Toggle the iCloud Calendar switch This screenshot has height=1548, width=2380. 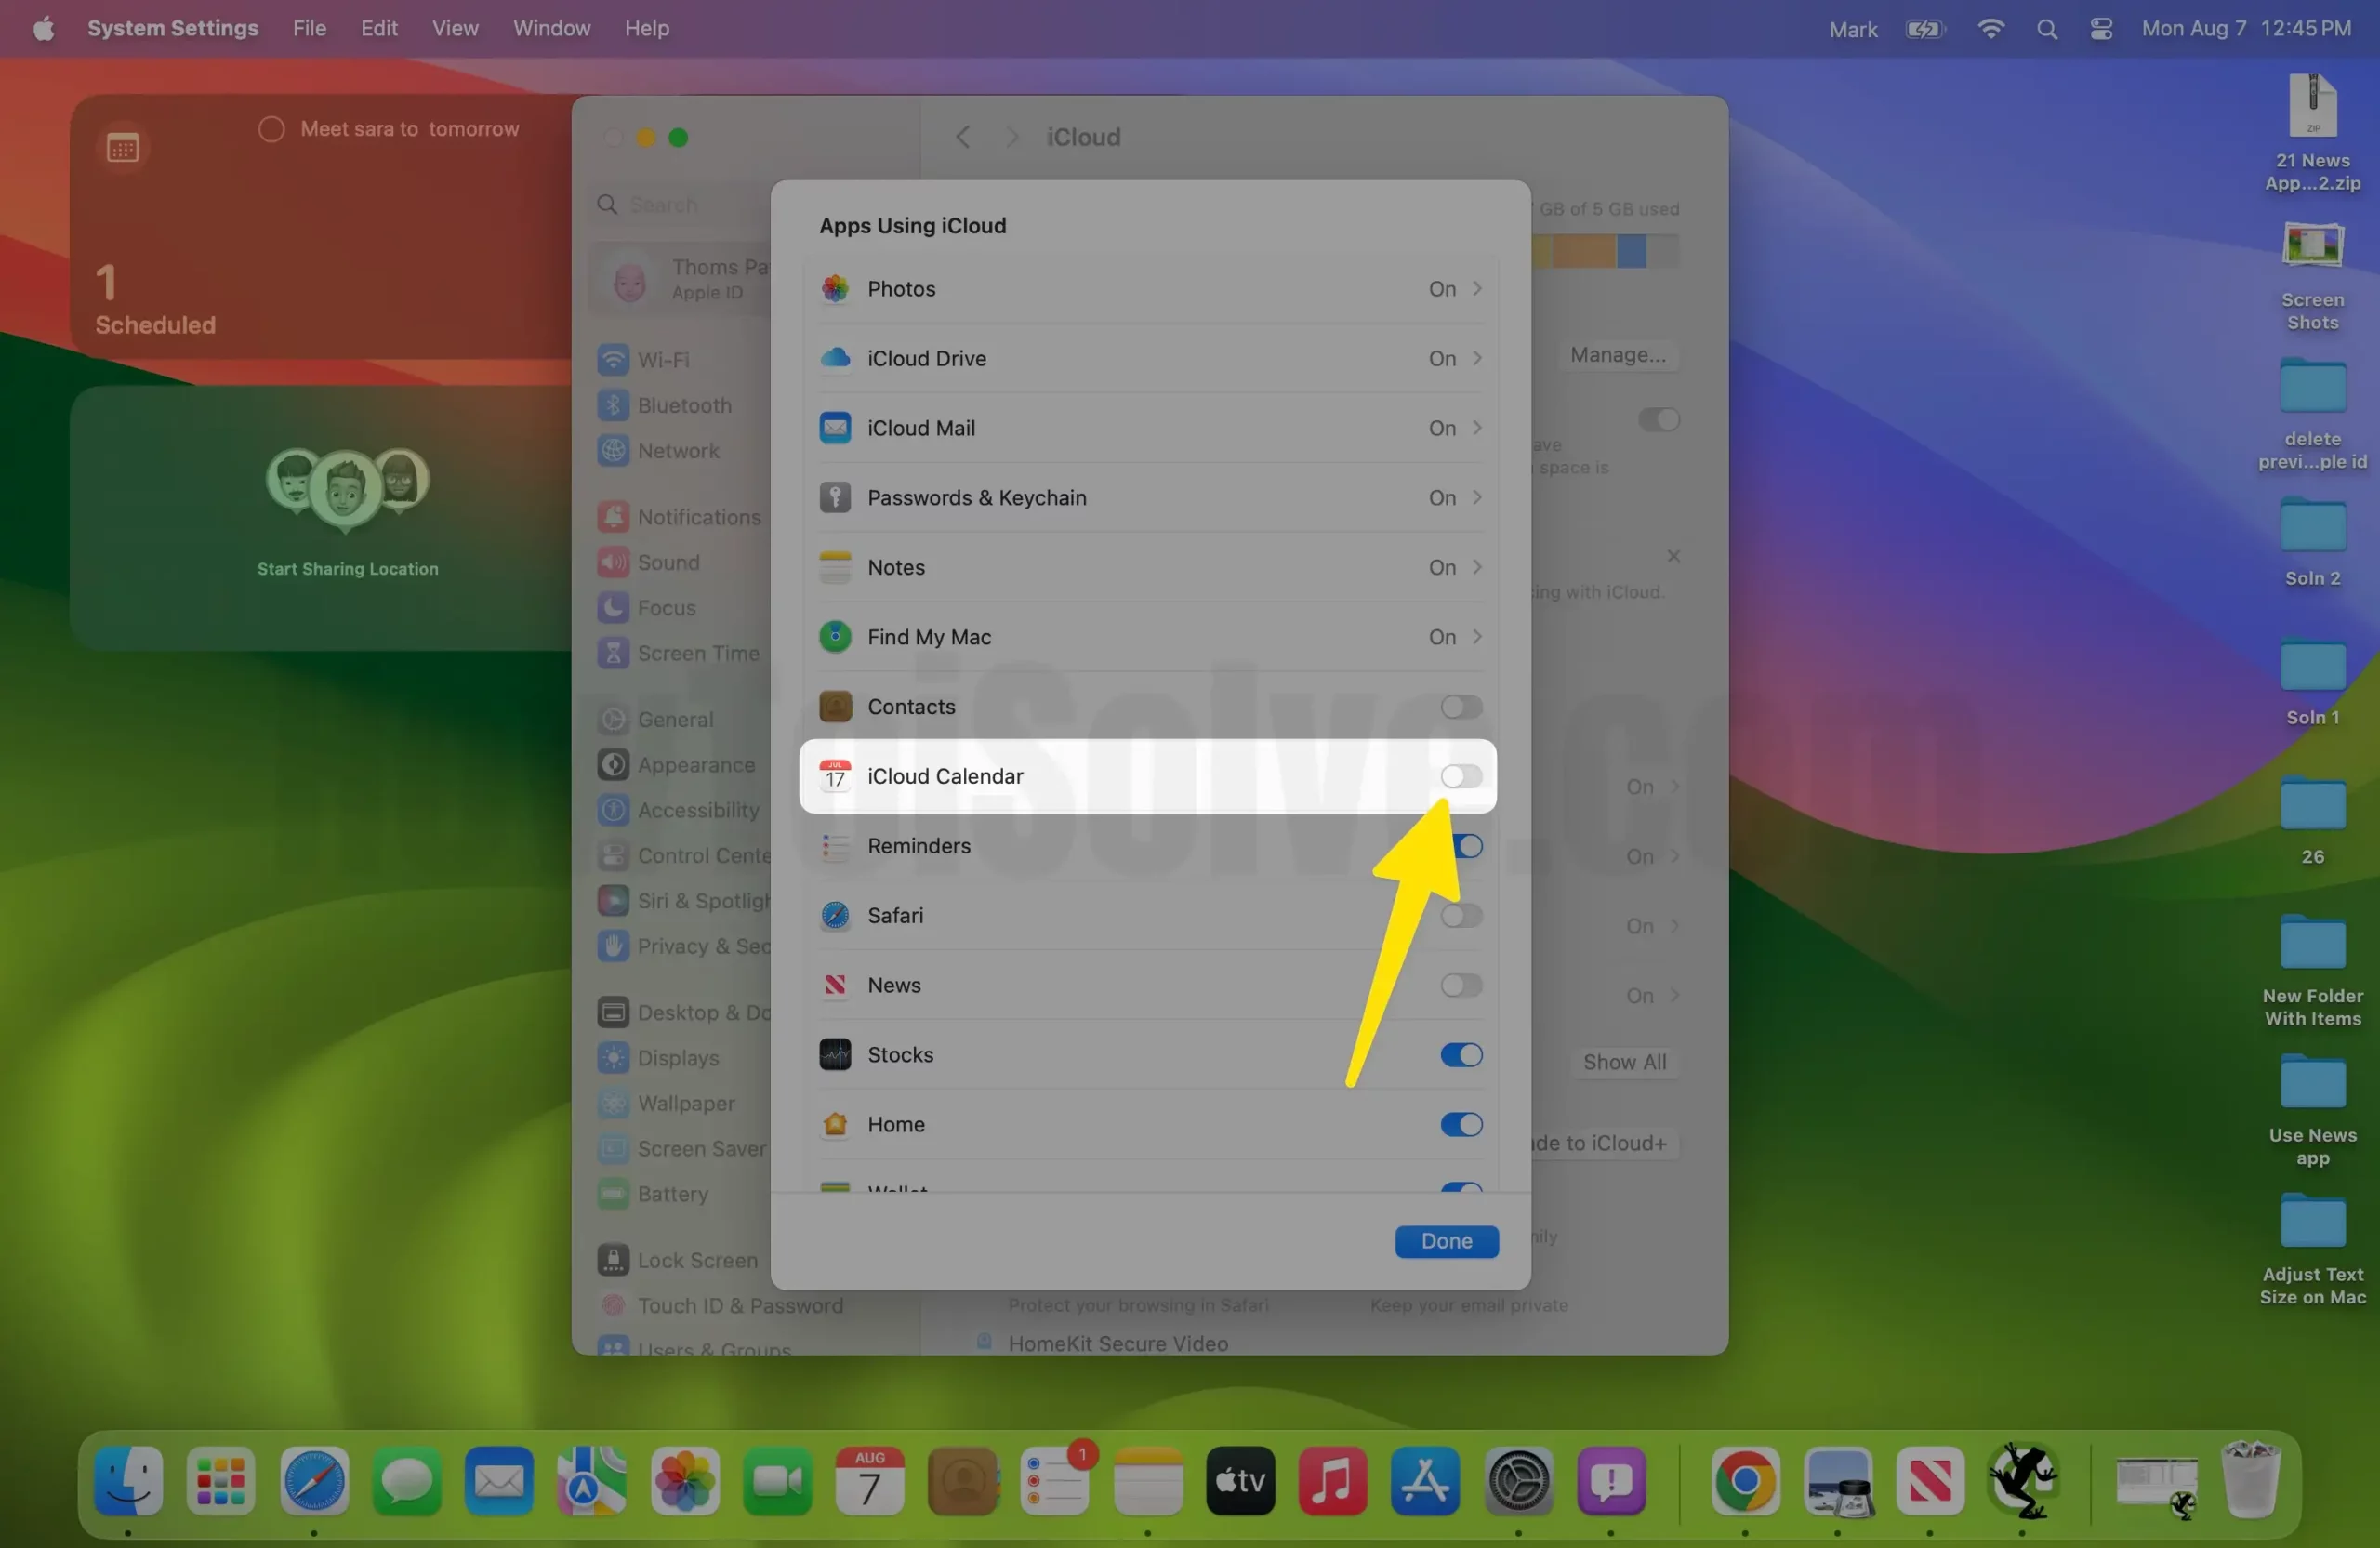[x=1461, y=776]
